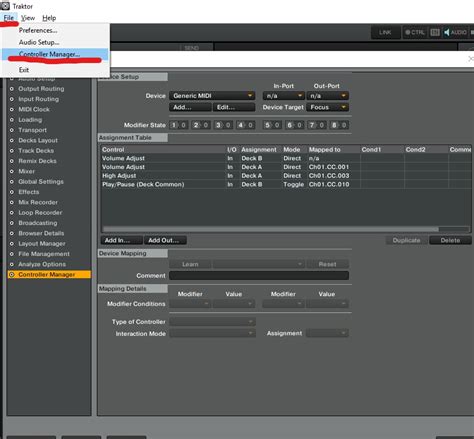The image size is (474, 439).
Task: Select the Remix Decks preferences page
Action: [37, 161]
